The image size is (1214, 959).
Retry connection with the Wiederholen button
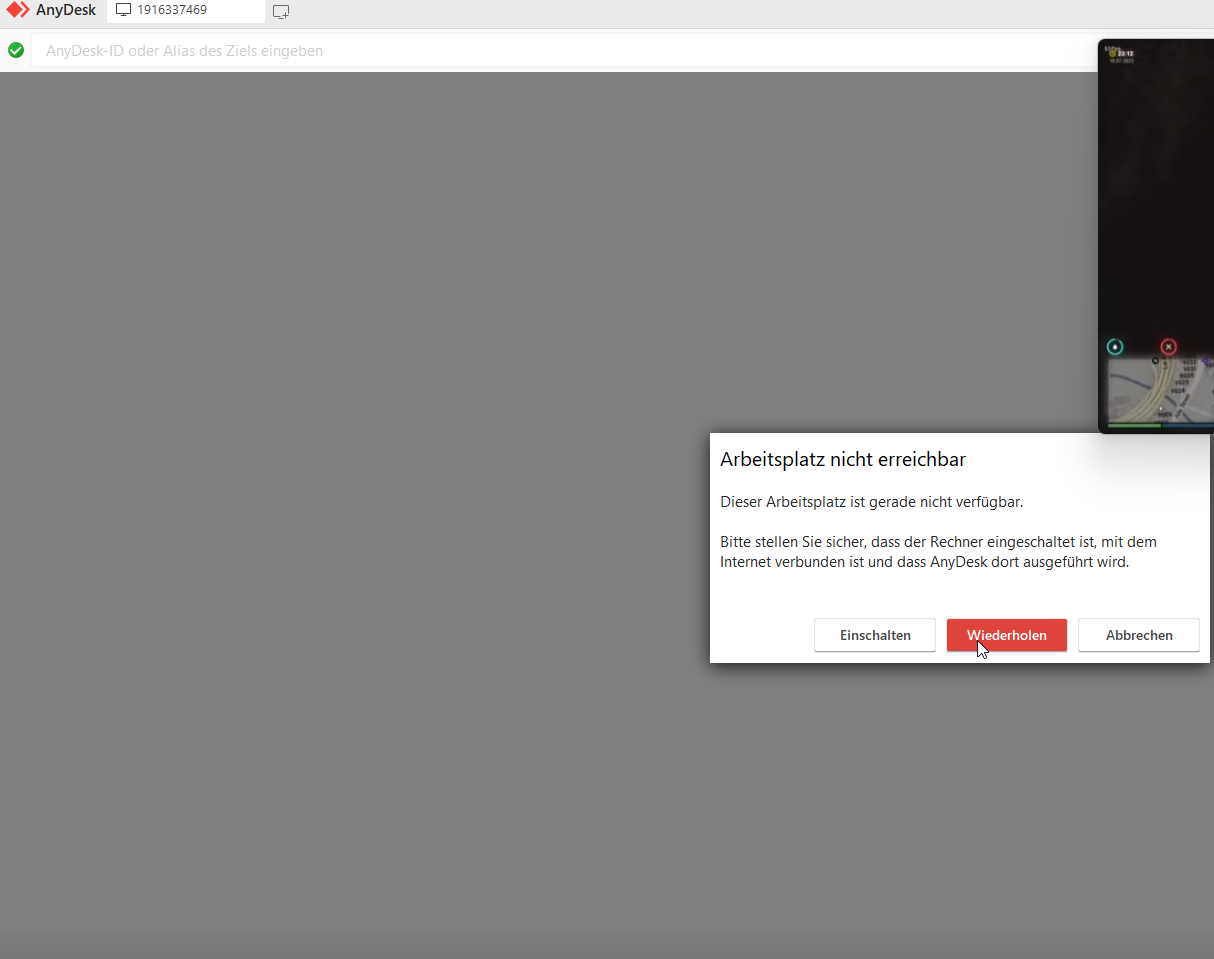click(x=1006, y=635)
